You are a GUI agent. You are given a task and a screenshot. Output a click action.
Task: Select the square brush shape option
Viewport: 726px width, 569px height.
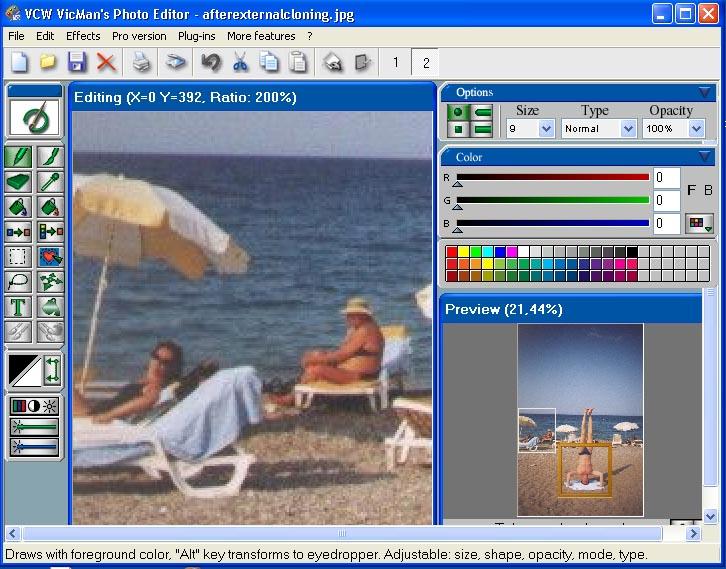[x=458, y=129]
